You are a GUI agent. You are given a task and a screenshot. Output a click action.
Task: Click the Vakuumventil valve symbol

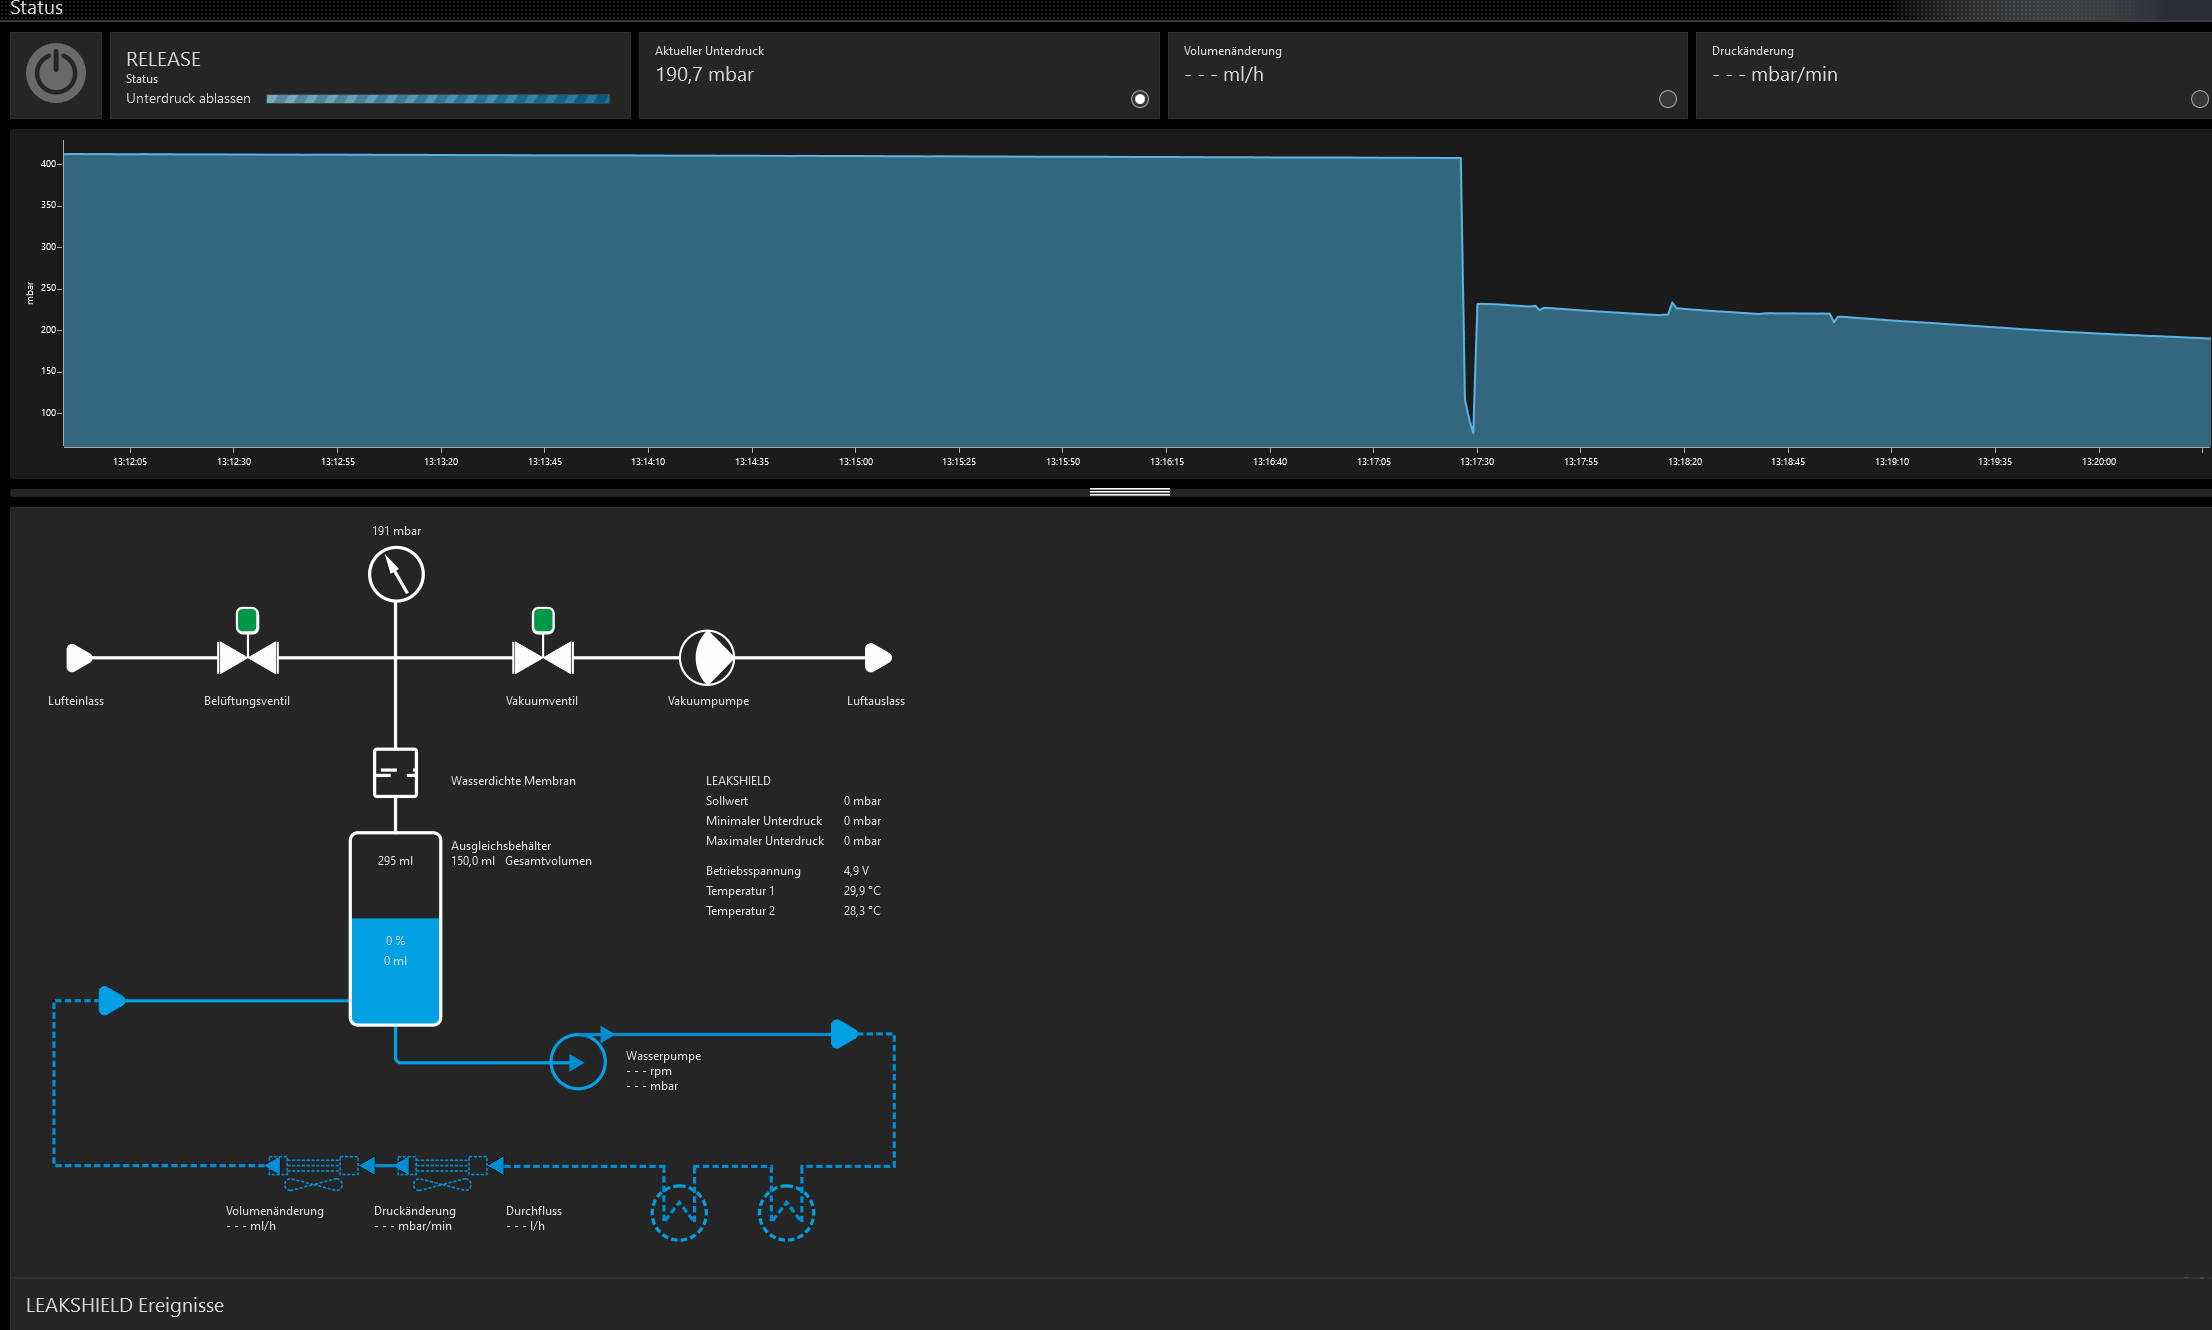point(542,658)
